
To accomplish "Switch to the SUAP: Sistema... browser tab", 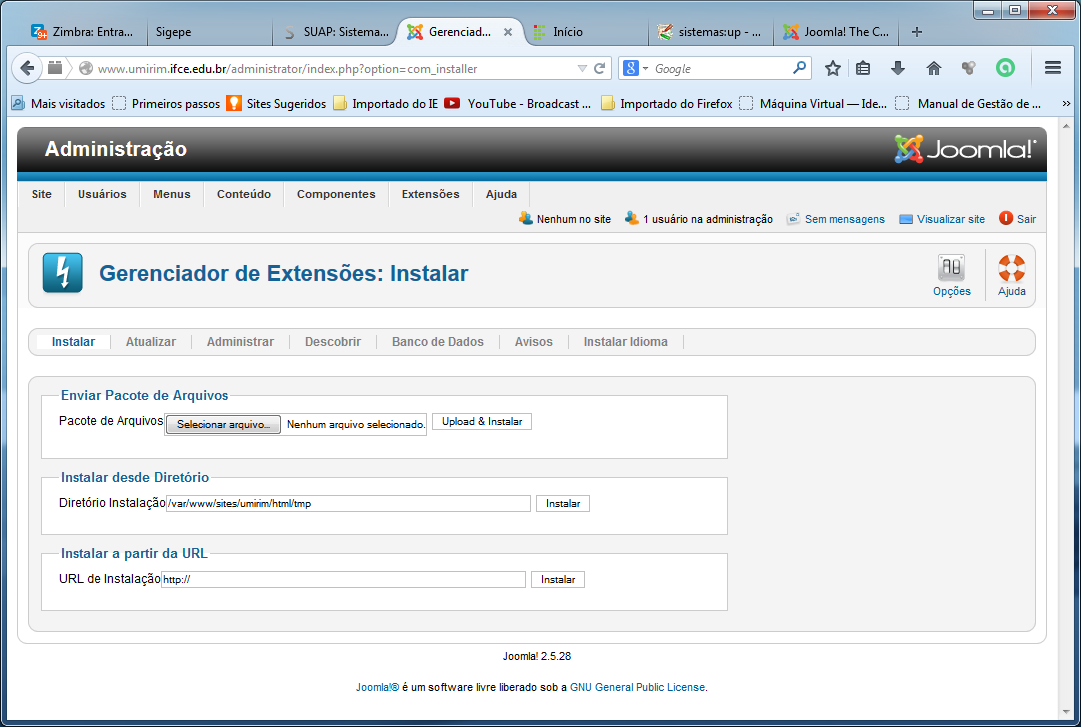I will click(x=338, y=32).
